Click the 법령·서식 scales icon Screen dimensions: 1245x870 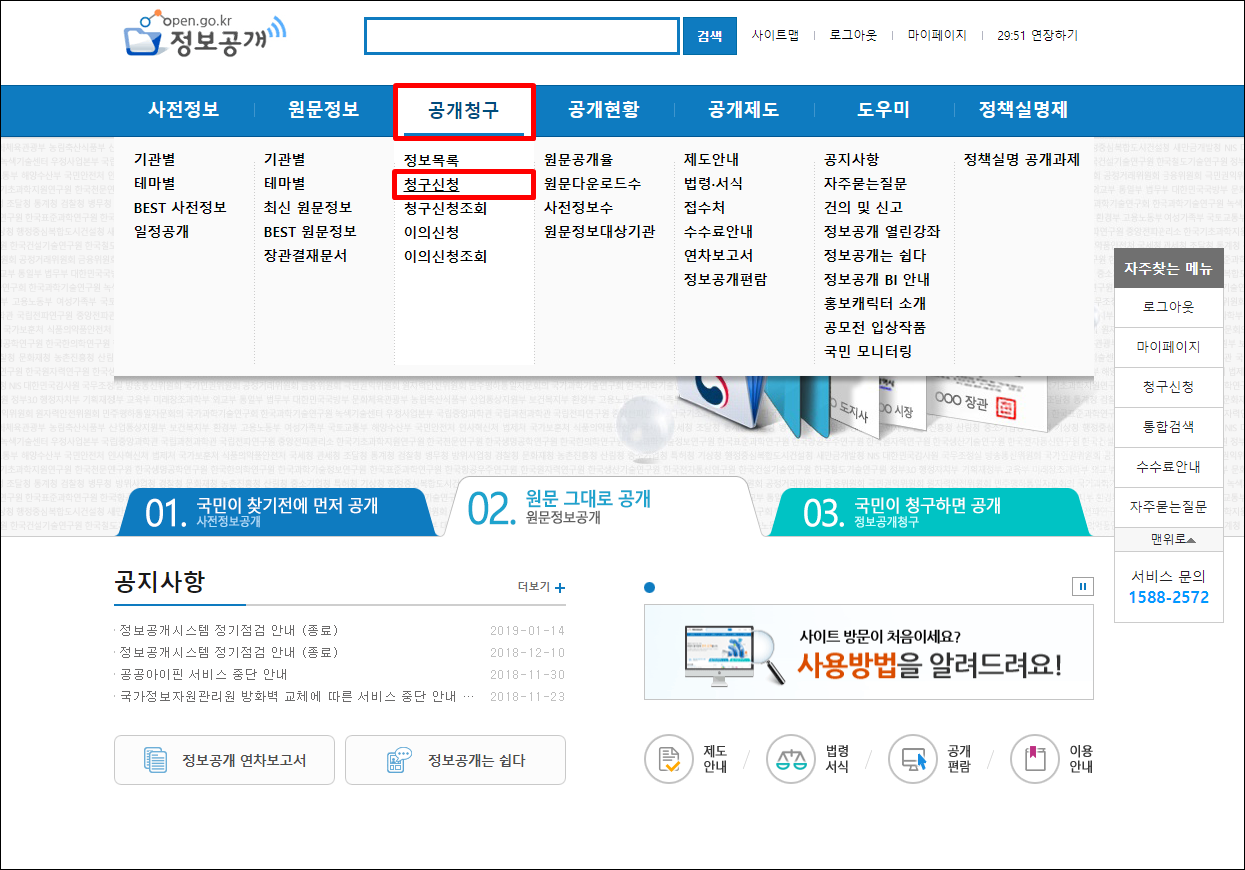click(x=790, y=759)
